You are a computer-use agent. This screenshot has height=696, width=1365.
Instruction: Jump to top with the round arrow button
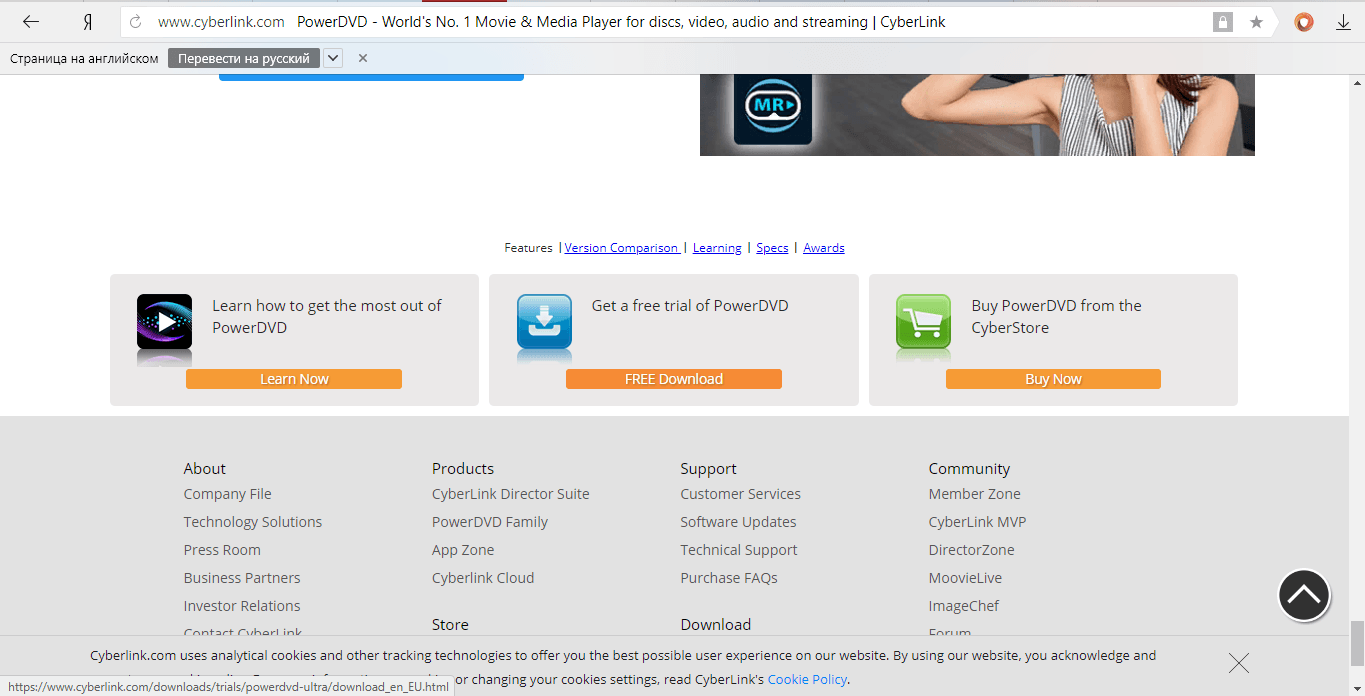click(x=1304, y=596)
